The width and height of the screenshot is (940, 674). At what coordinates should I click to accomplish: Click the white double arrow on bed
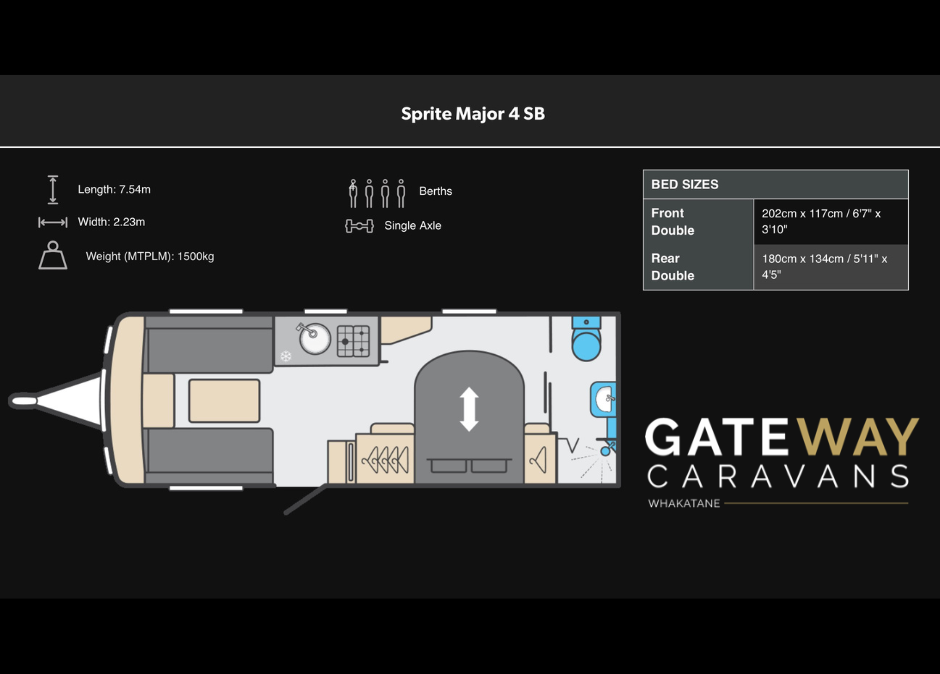coord(469,409)
